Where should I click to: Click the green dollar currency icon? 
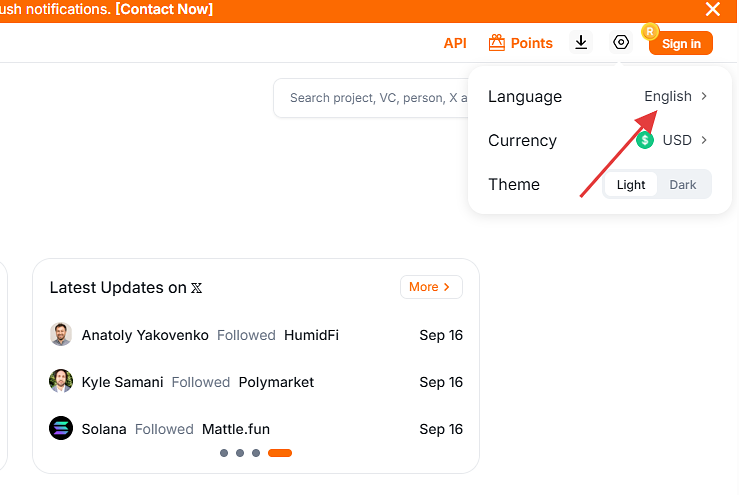click(x=646, y=140)
